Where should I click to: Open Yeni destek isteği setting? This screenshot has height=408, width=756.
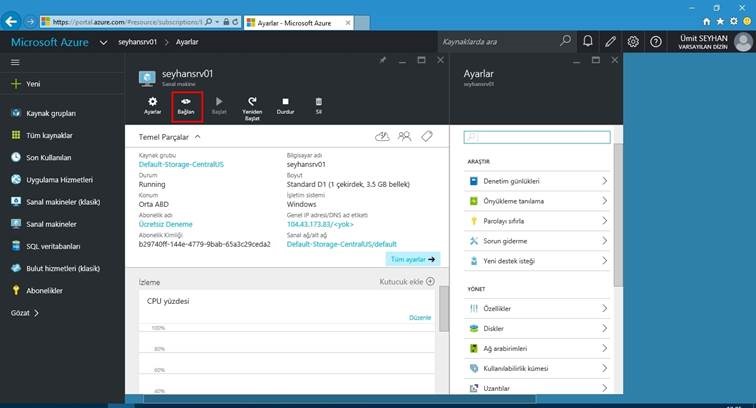coord(537,261)
